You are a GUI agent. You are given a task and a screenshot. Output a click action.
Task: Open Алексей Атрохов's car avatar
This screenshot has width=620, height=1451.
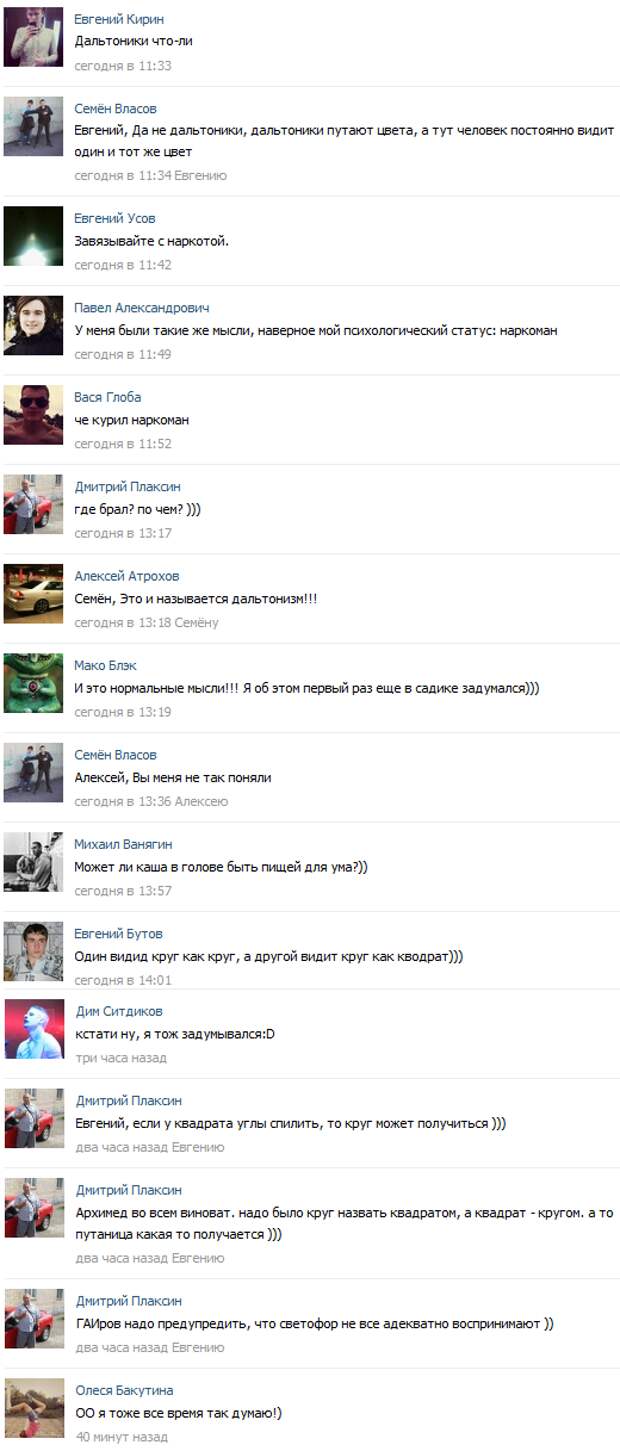click(33, 594)
